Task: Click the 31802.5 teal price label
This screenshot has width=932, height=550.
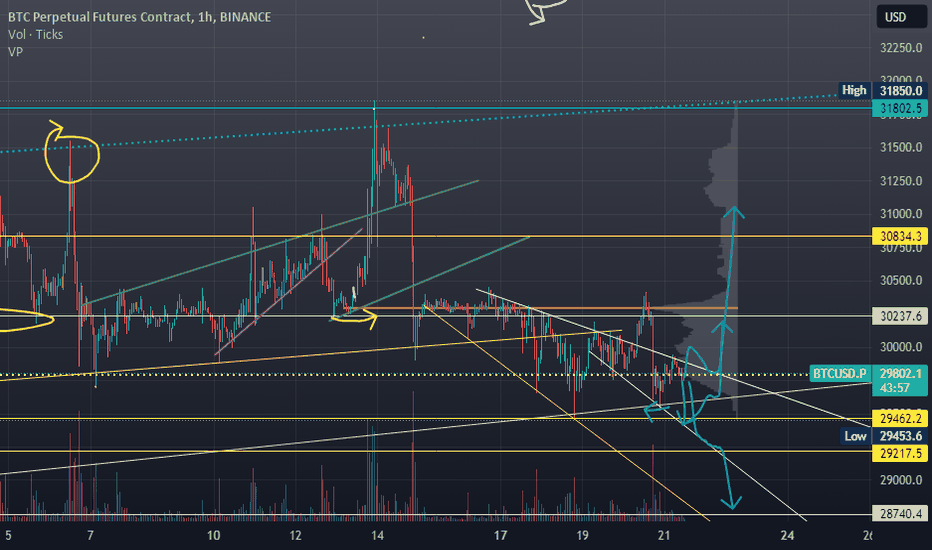Action: 900,108
